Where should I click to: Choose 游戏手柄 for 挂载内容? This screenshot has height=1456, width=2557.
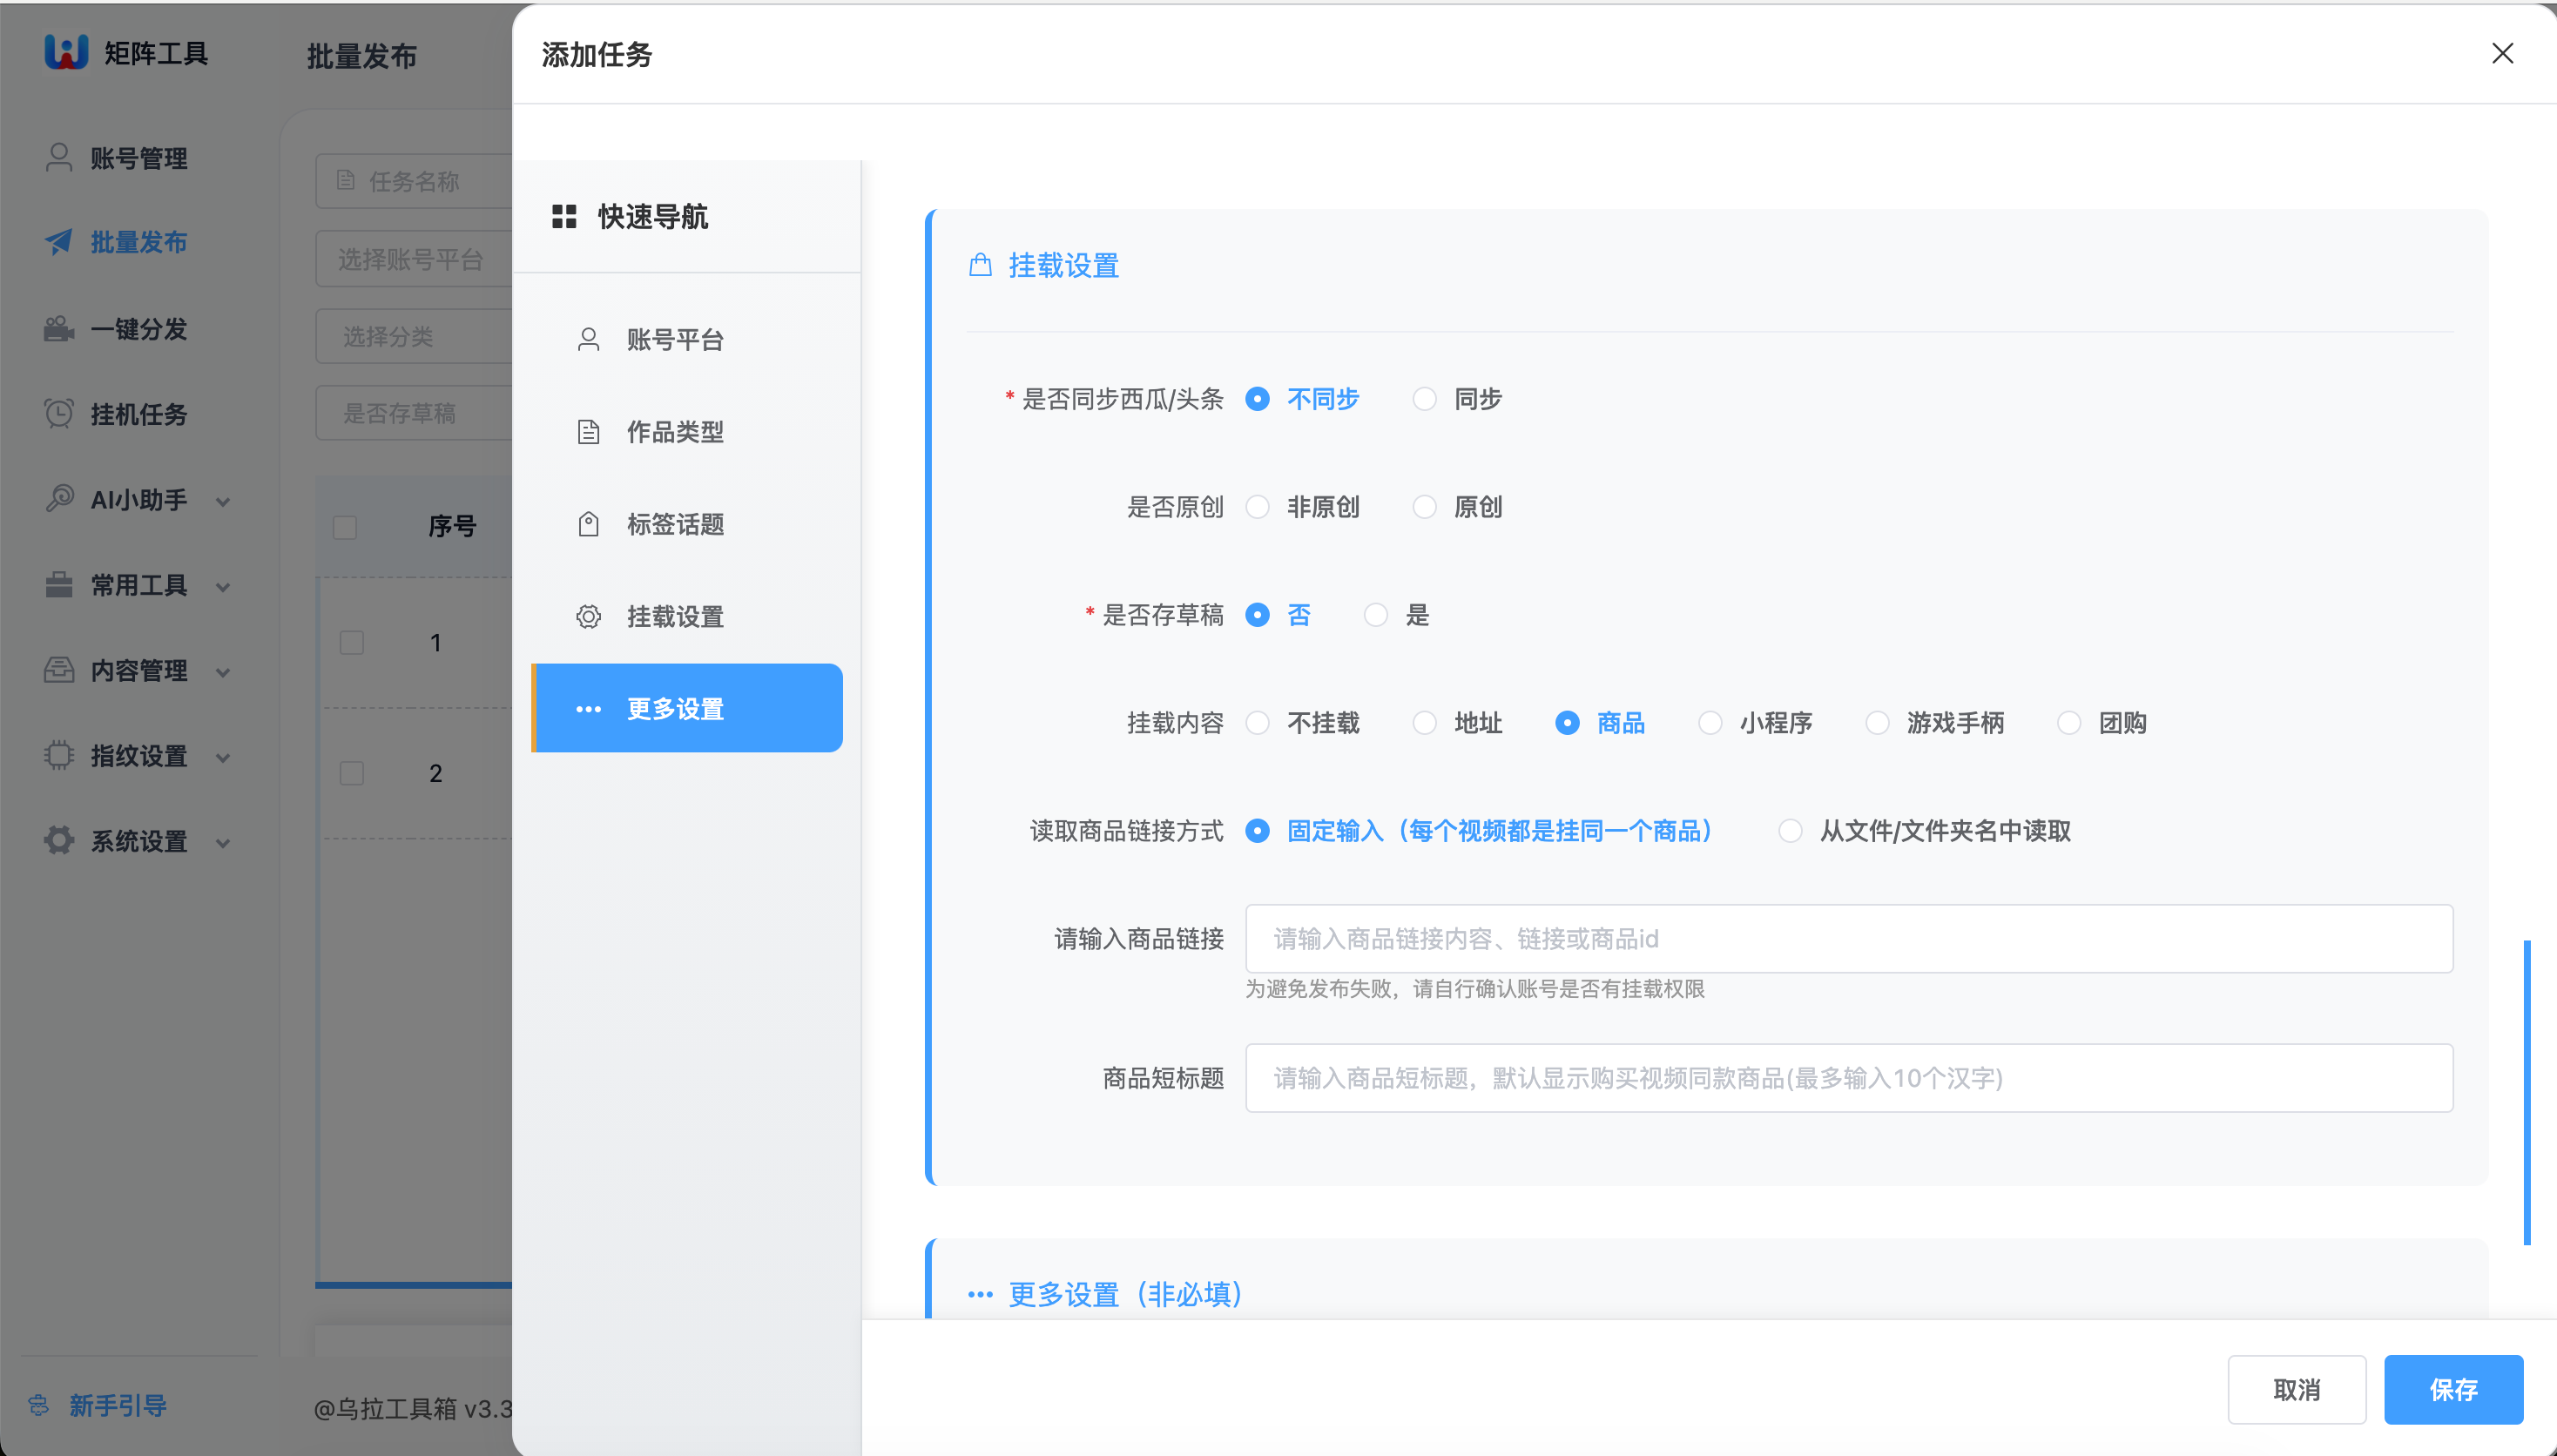pyautogui.click(x=1935, y=723)
